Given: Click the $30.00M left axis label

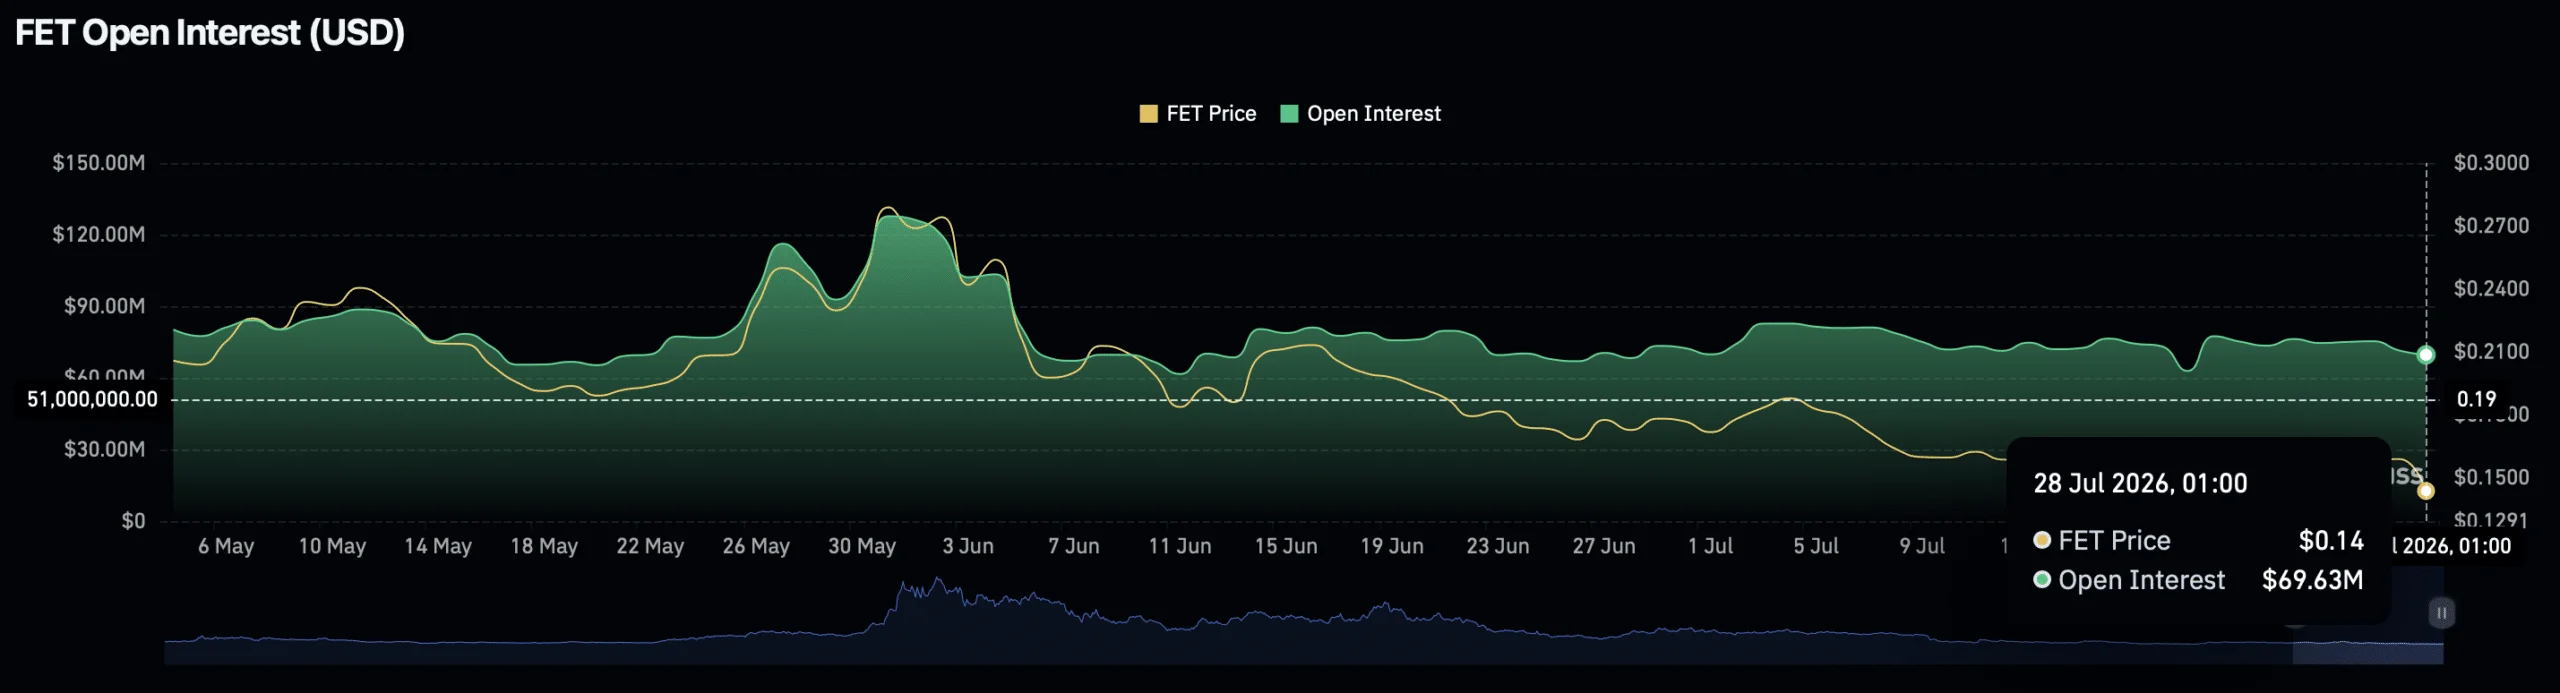Looking at the screenshot, I should (105, 449).
